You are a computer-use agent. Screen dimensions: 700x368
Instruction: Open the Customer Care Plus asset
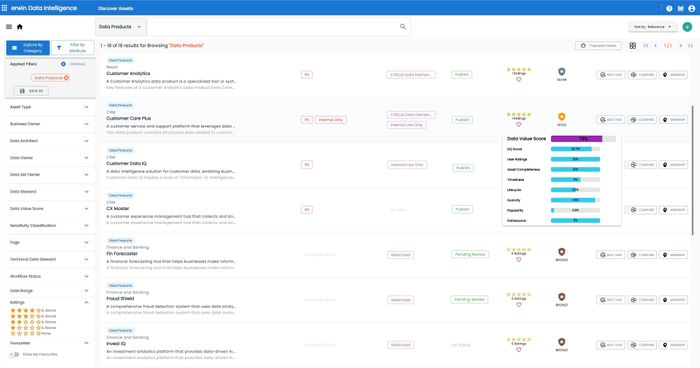[129, 118]
